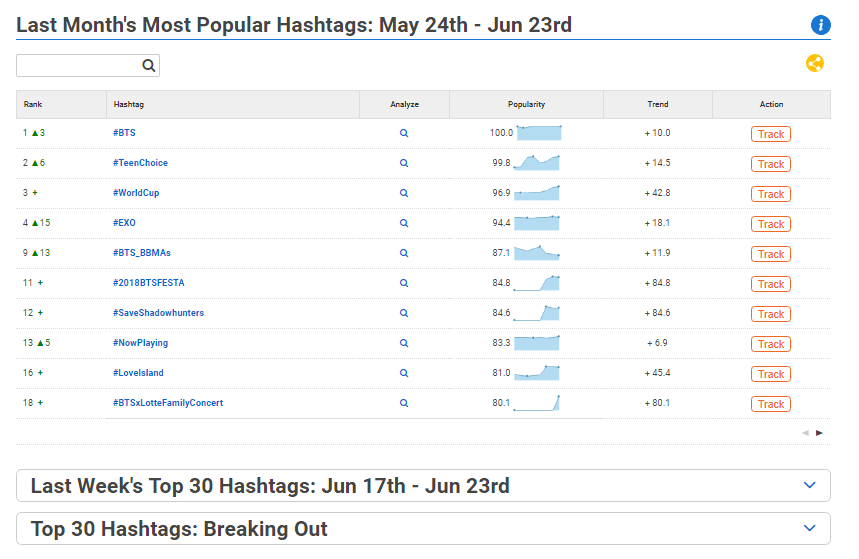Click analyze magnifier for #BTSxLotteFamilyConcert
Screen dimensions: 859x559
pyautogui.click(x=404, y=403)
